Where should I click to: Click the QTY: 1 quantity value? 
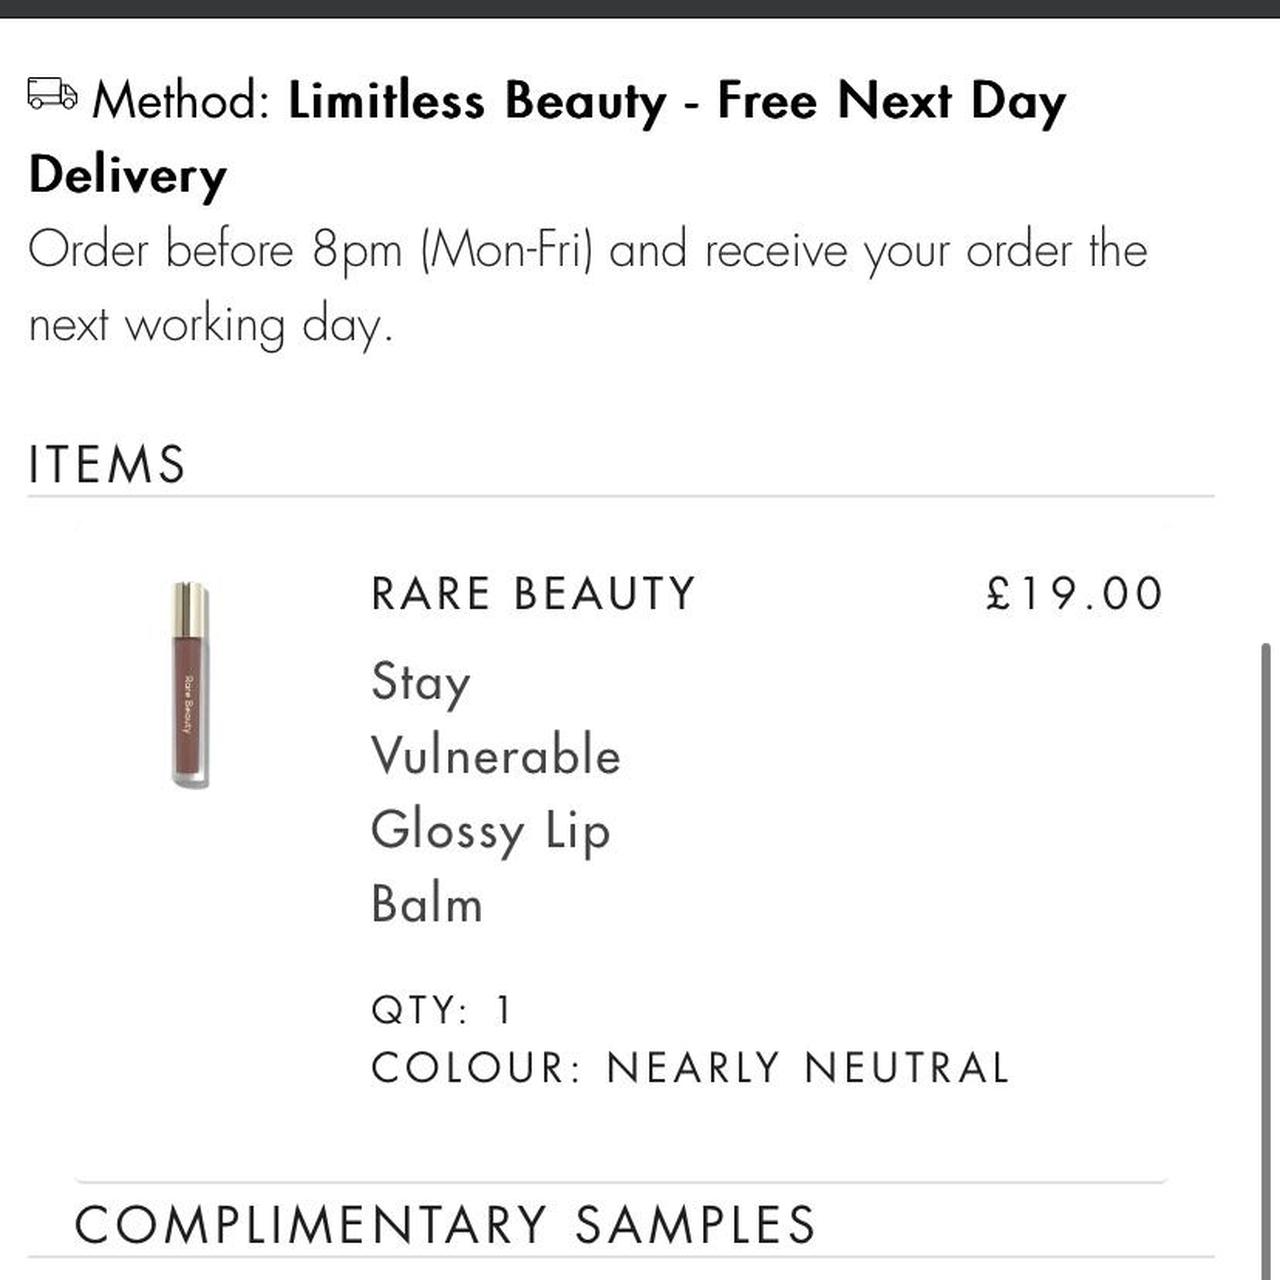(440, 1009)
